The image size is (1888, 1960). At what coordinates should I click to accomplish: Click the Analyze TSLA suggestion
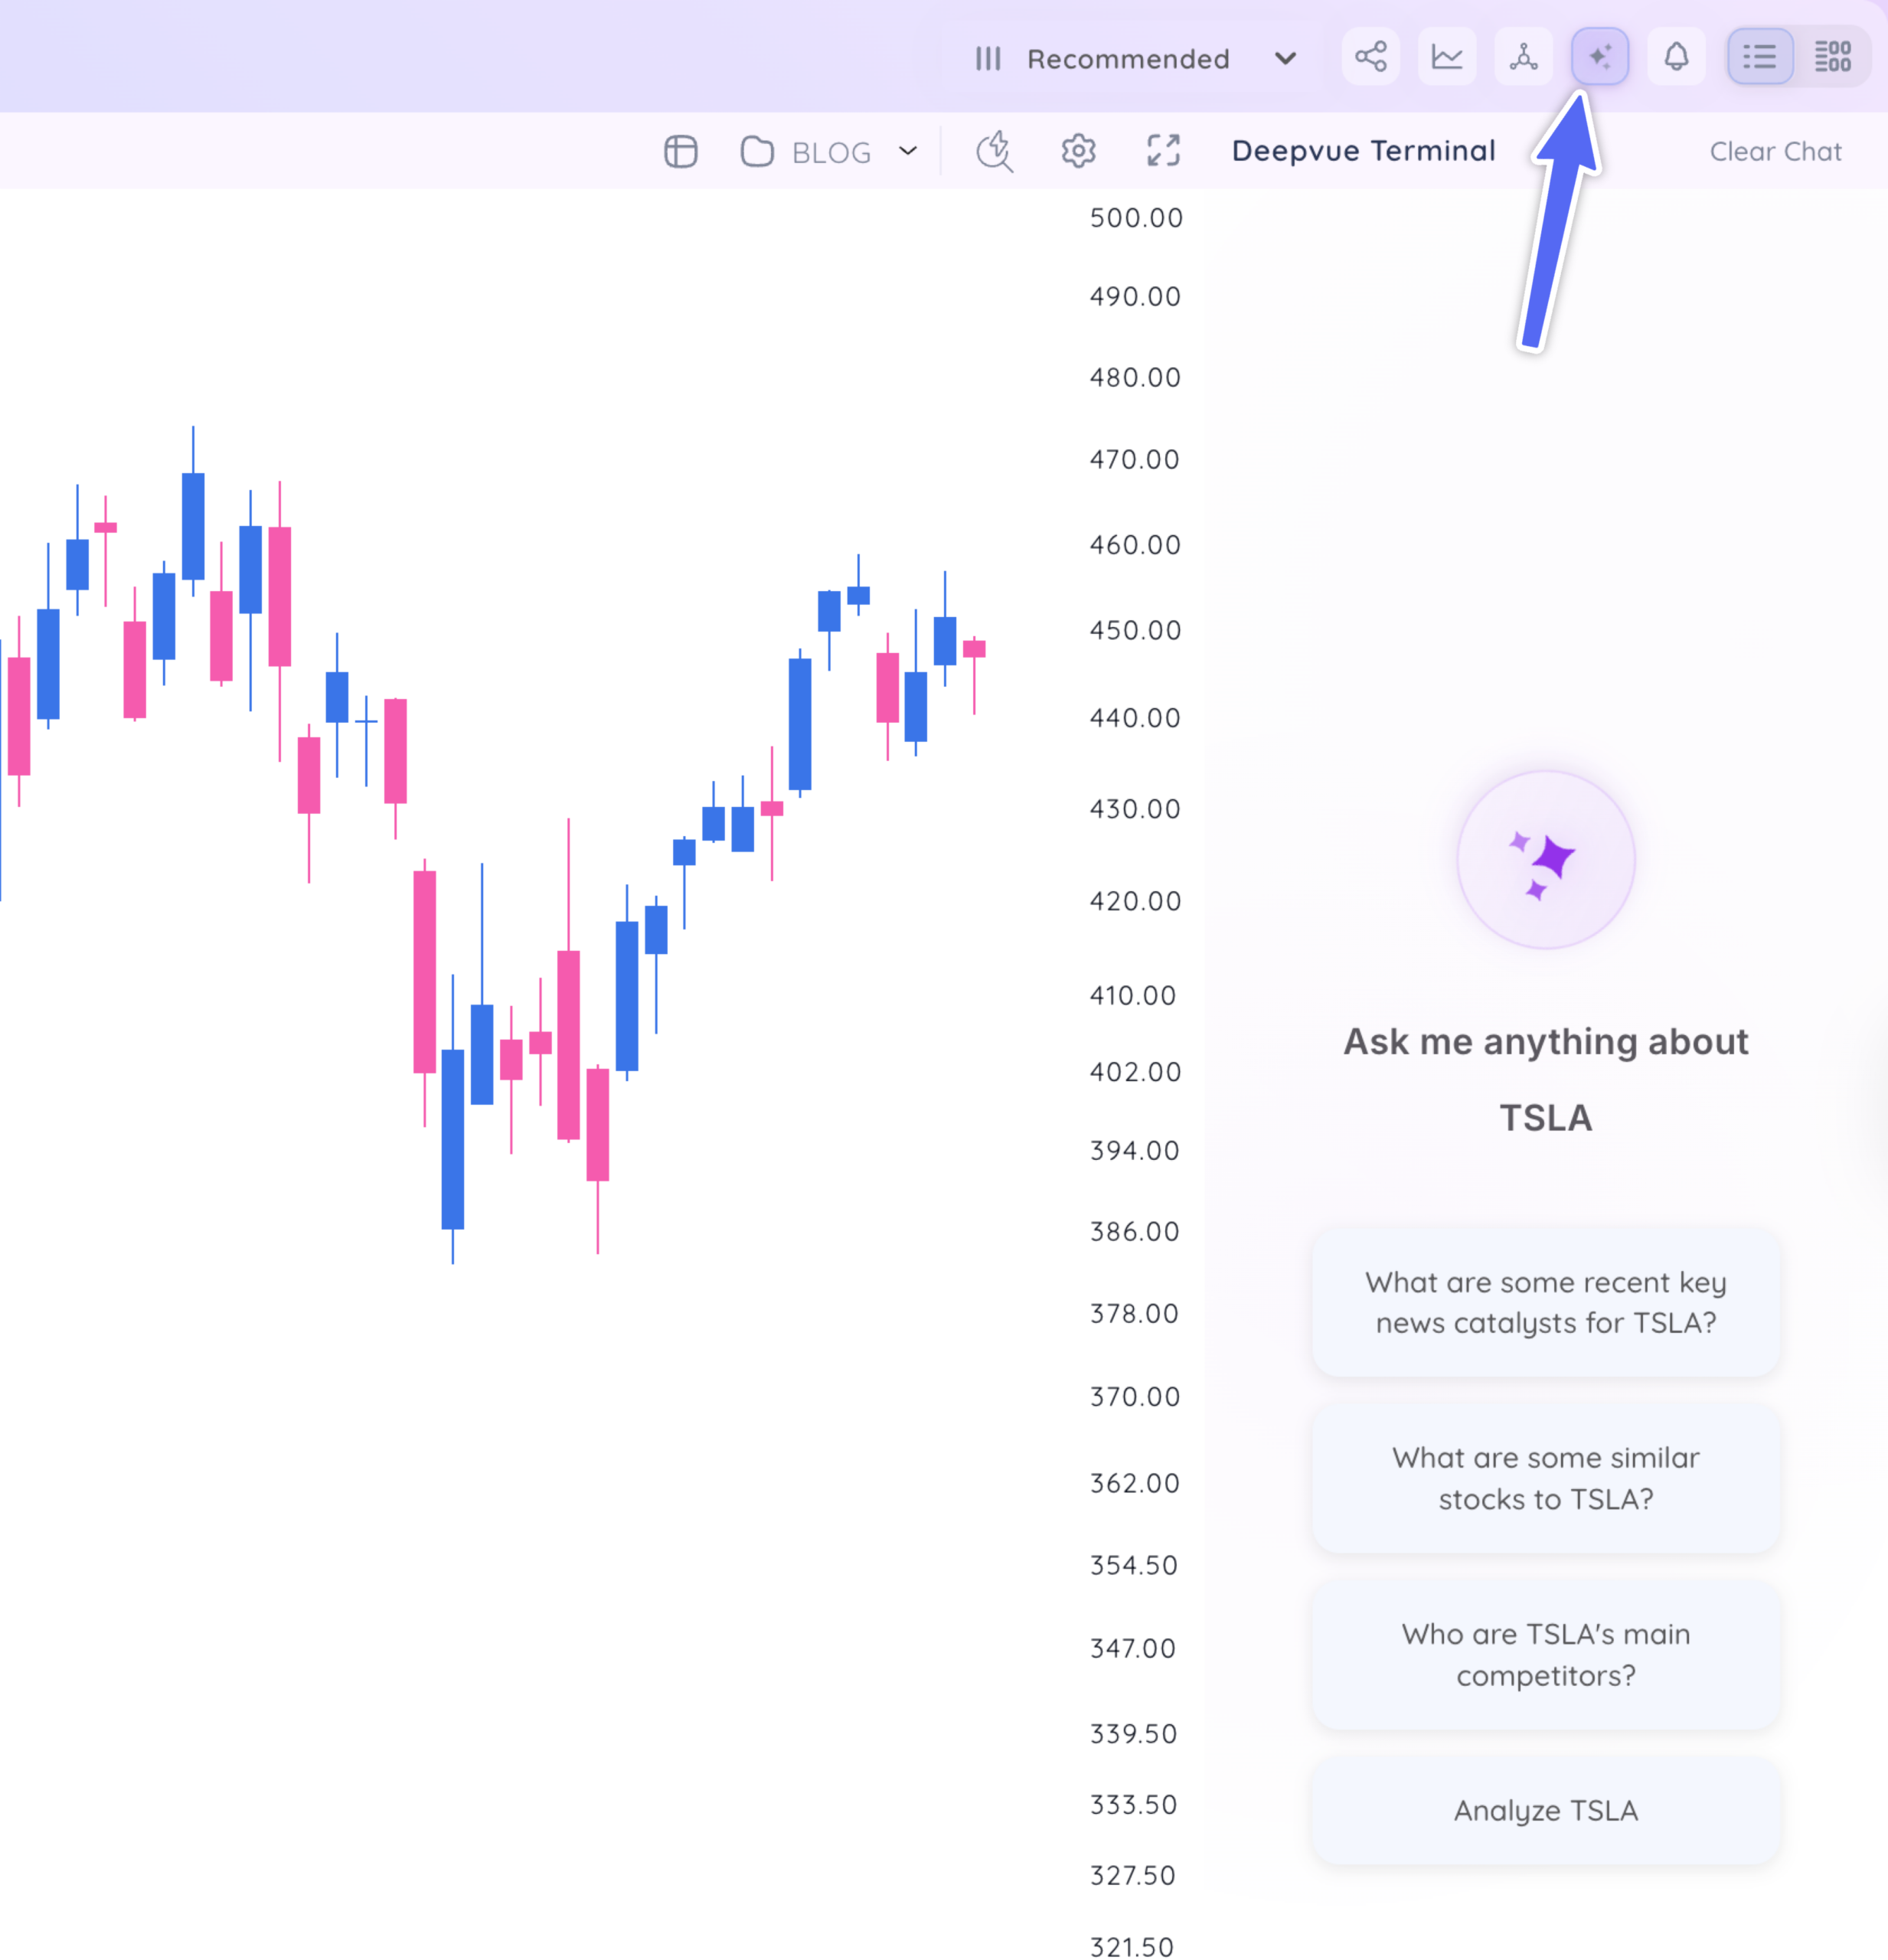1545,1810
